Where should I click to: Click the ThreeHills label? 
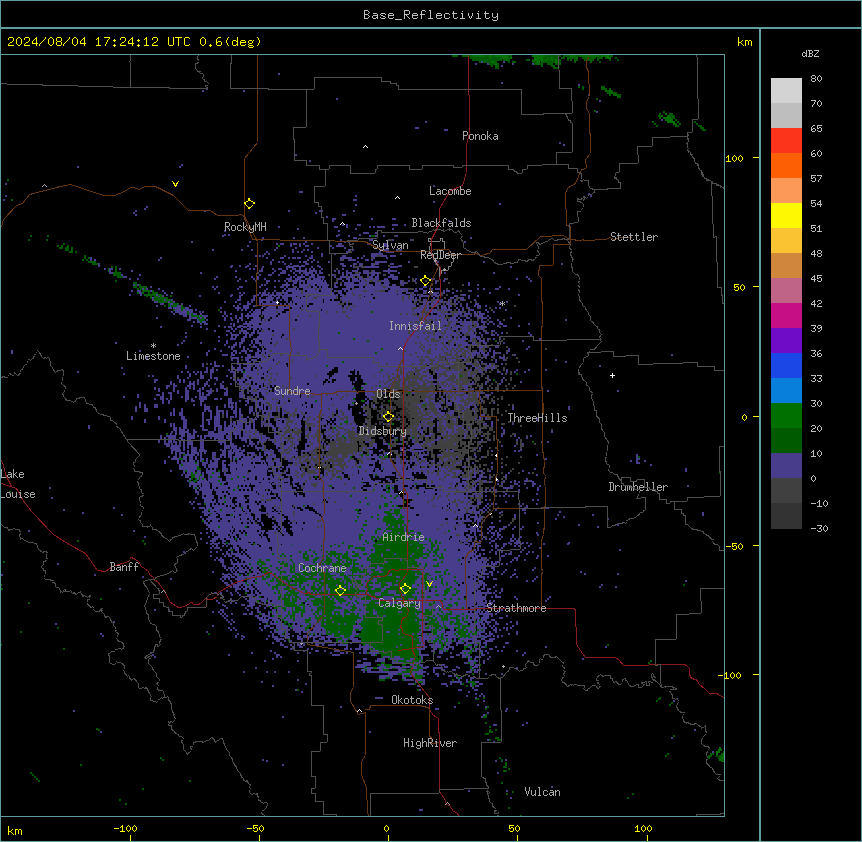coord(537,418)
